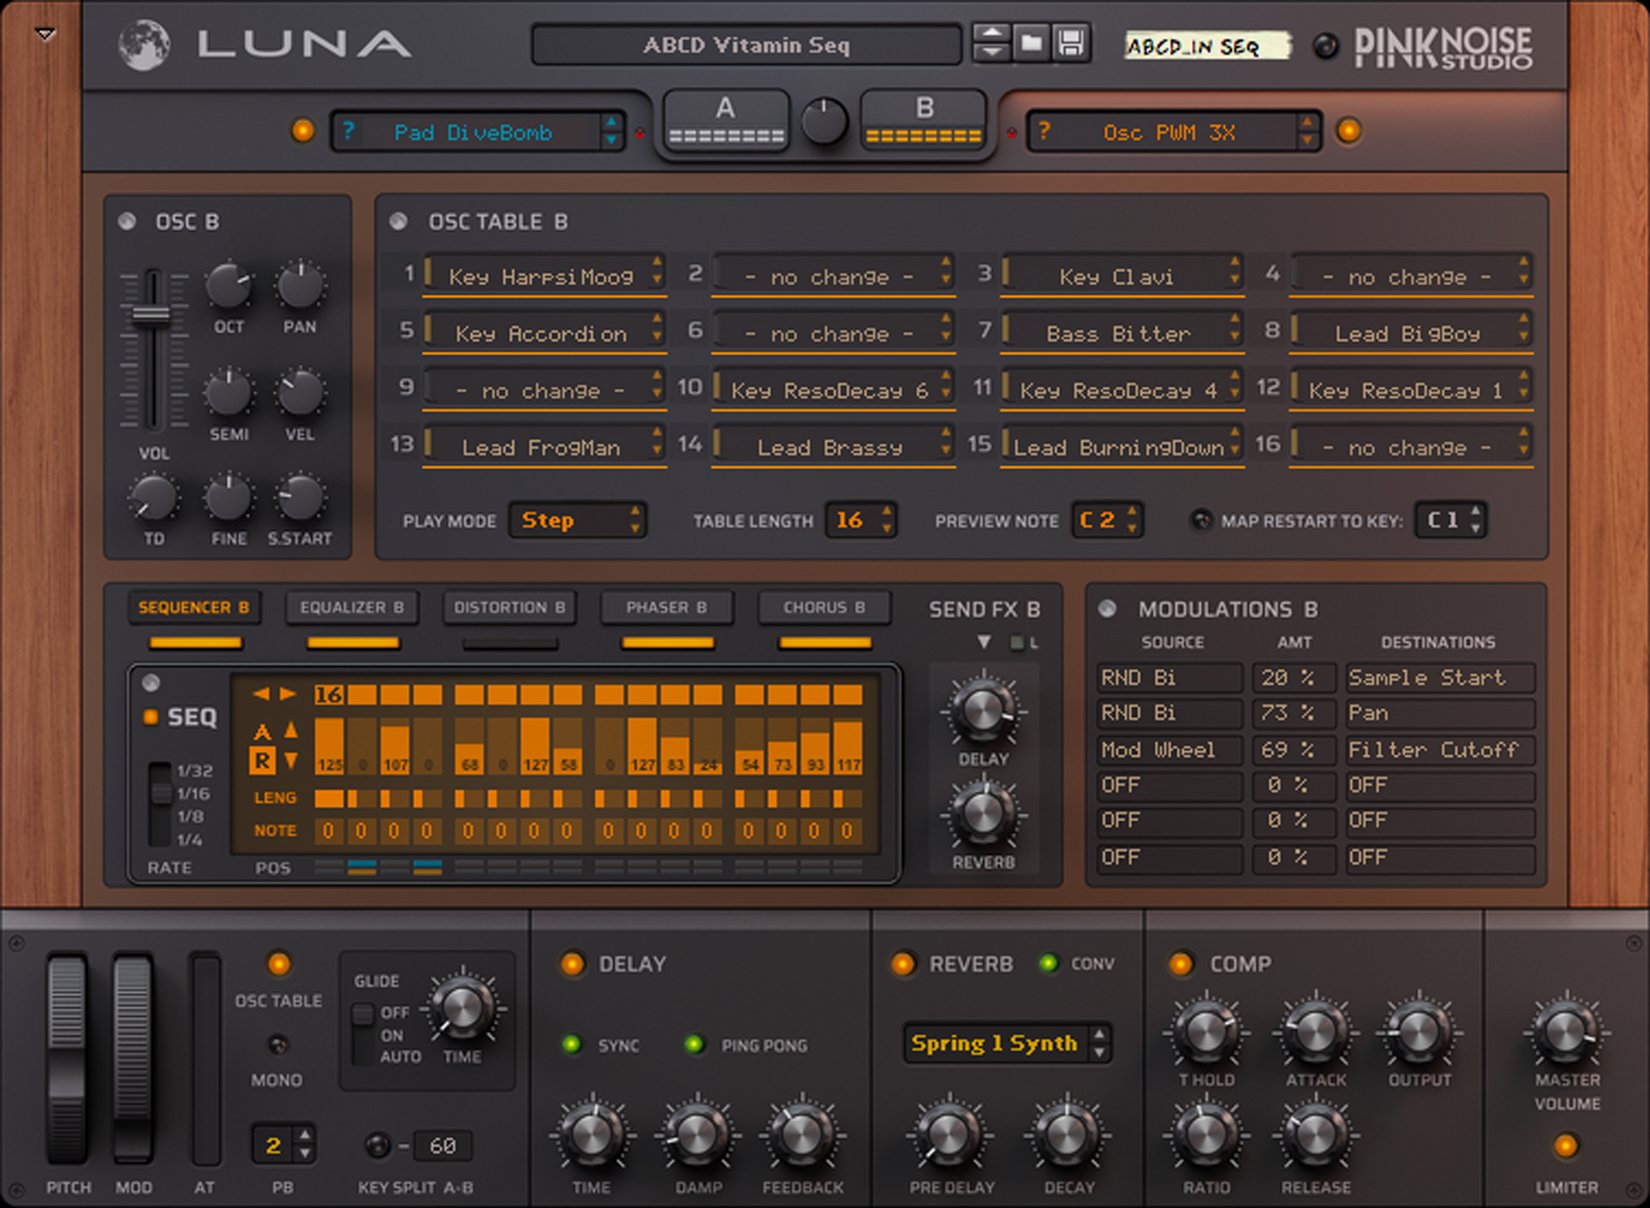1650x1208 pixels.
Task: Click the ? icon beside Osc PWM 3X
Action: click(x=1043, y=131)
